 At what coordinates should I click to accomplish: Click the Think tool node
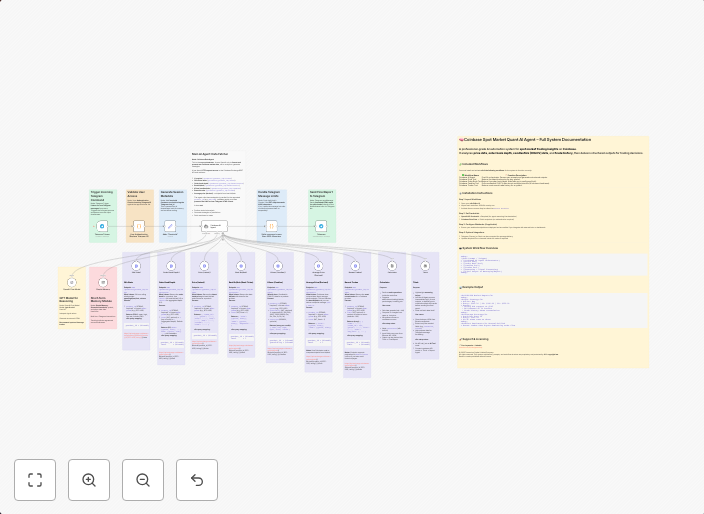425,266
